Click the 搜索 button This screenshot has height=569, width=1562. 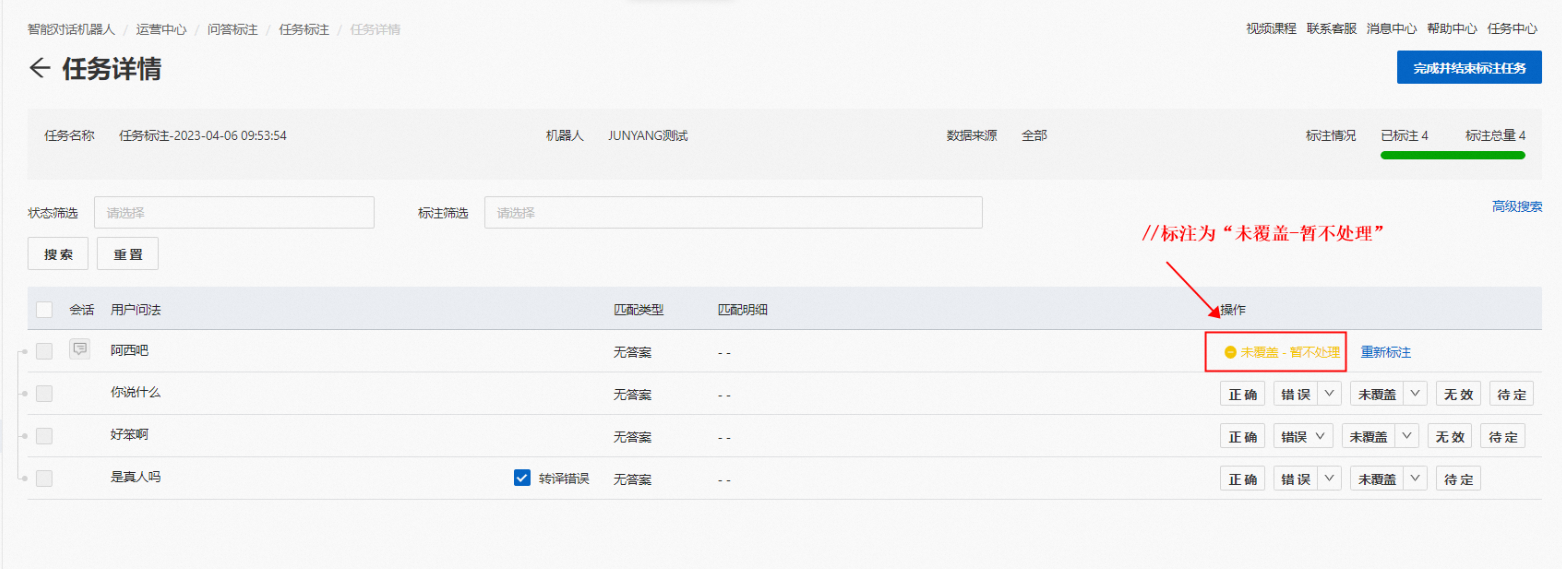58,254
